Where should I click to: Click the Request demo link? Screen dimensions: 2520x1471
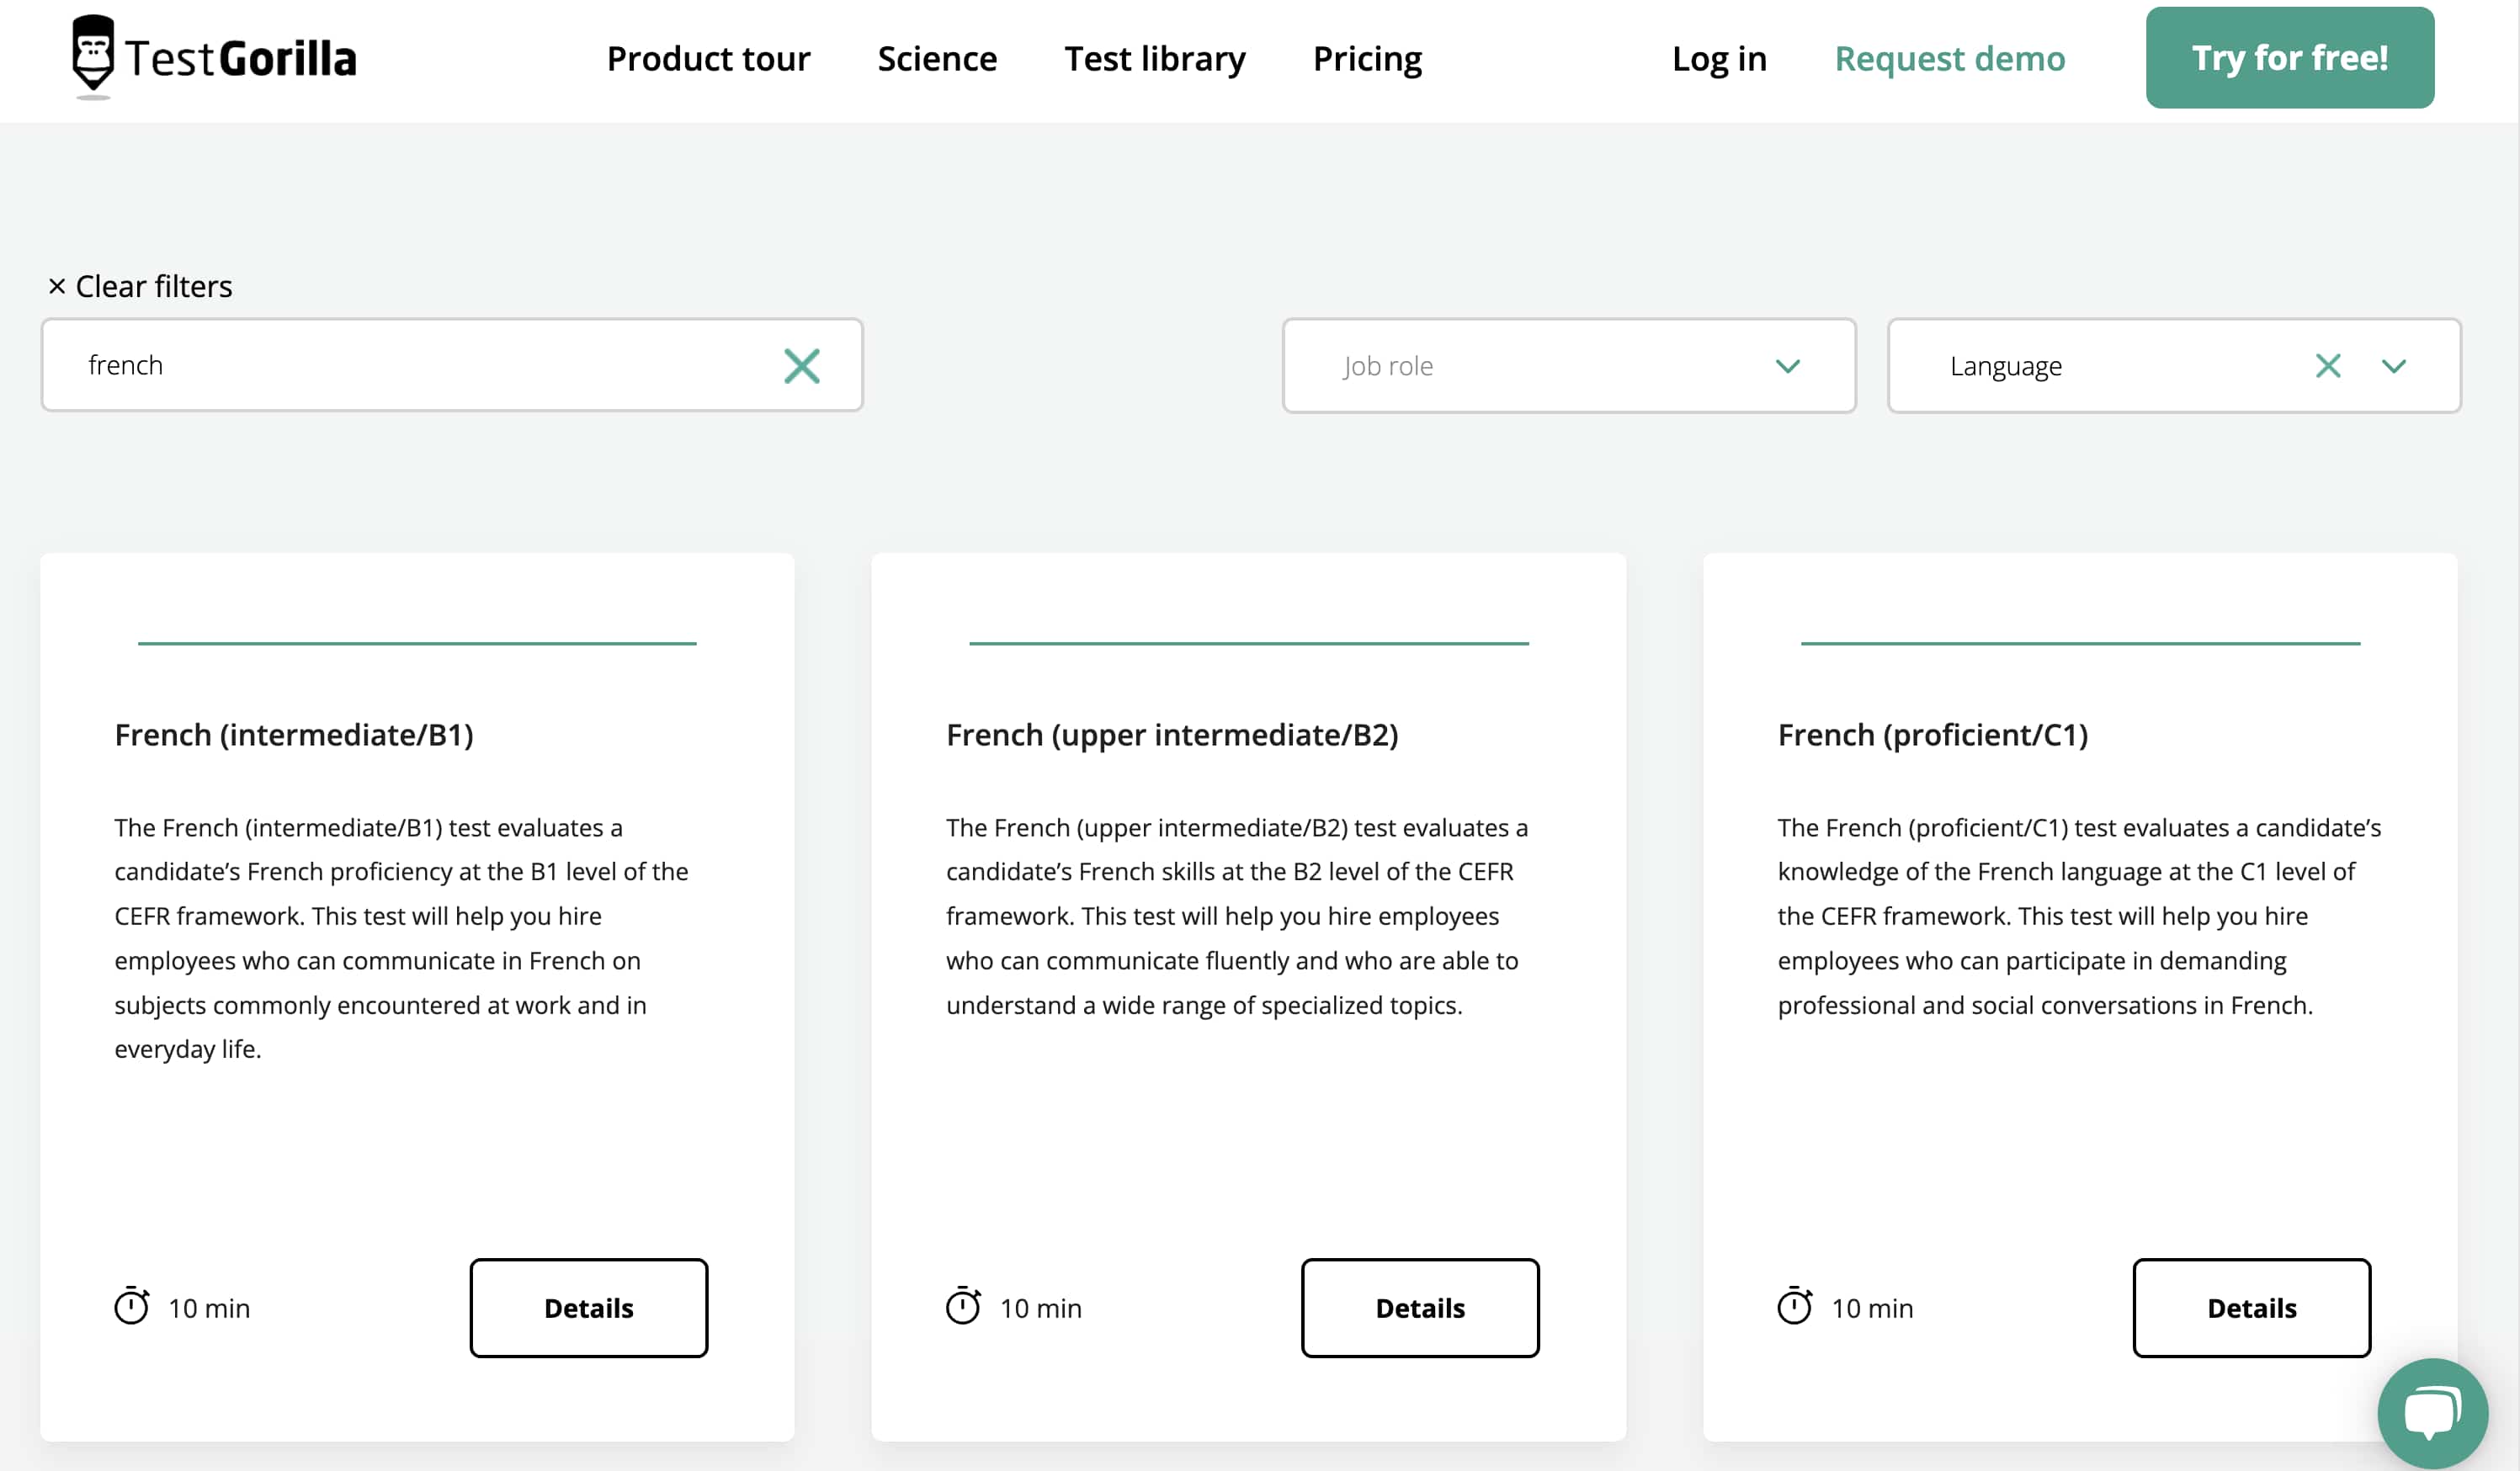tap(1949, 59)
